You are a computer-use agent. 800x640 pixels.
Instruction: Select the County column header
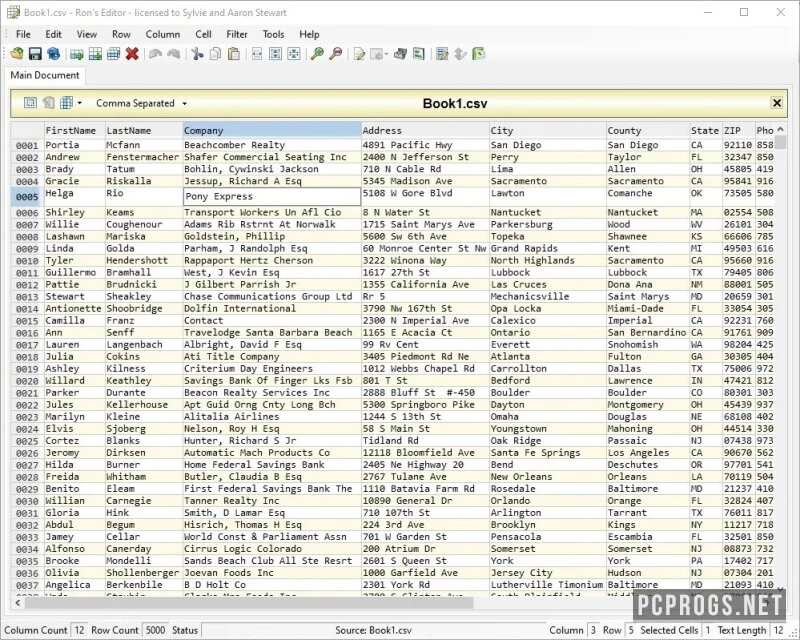pos(648,130)
